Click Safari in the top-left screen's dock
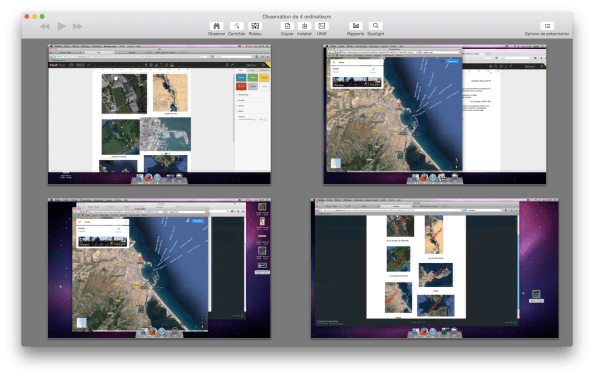This screenshot has width=594, height=377. coord(157,177)
